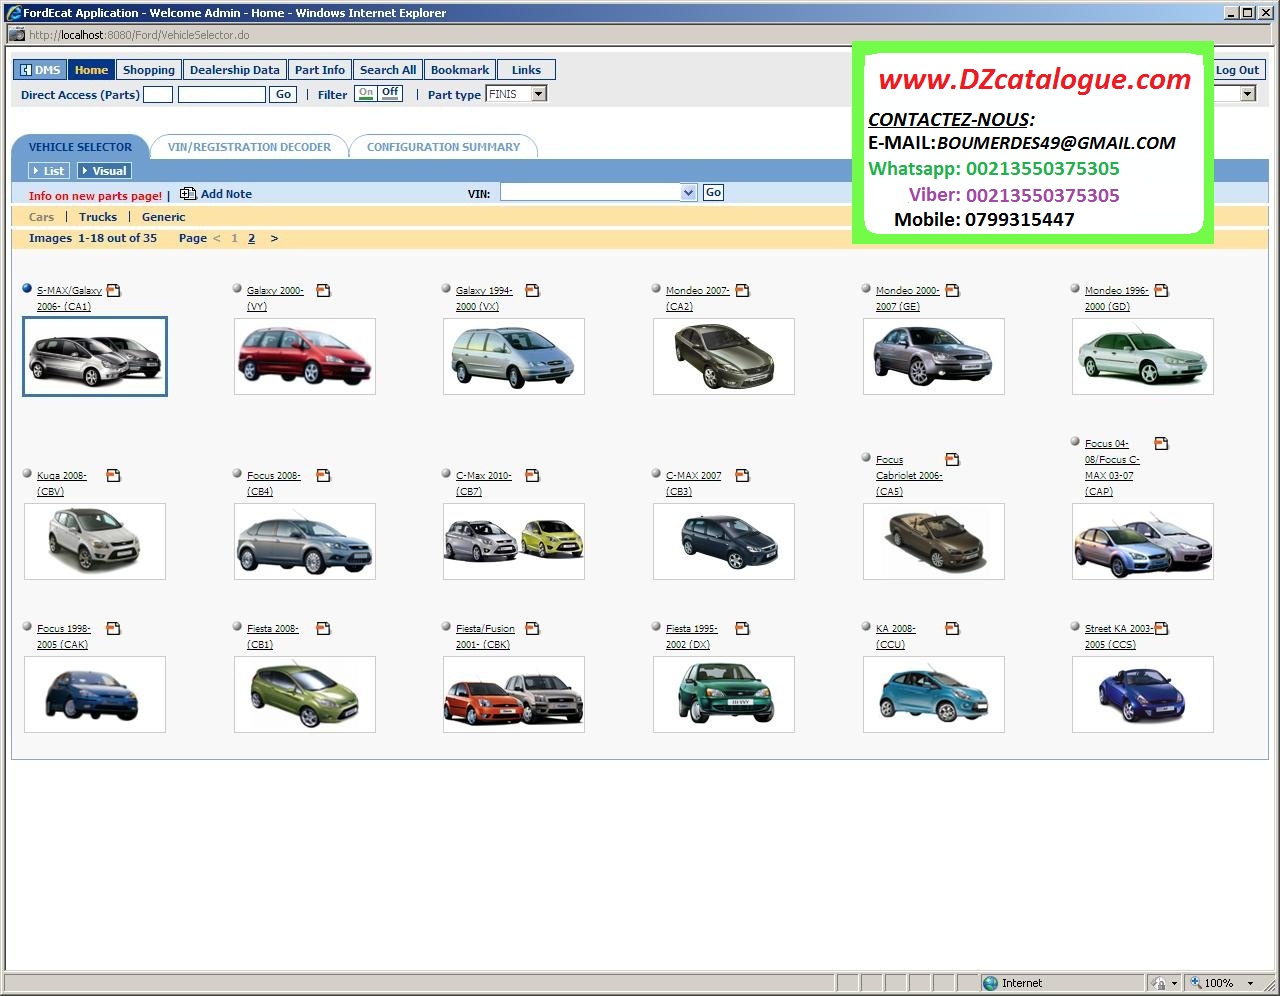The height and width of the screenshot is (996, 1280).
Task: Select the Vehicle Selector tab
Action: (80, 147)
